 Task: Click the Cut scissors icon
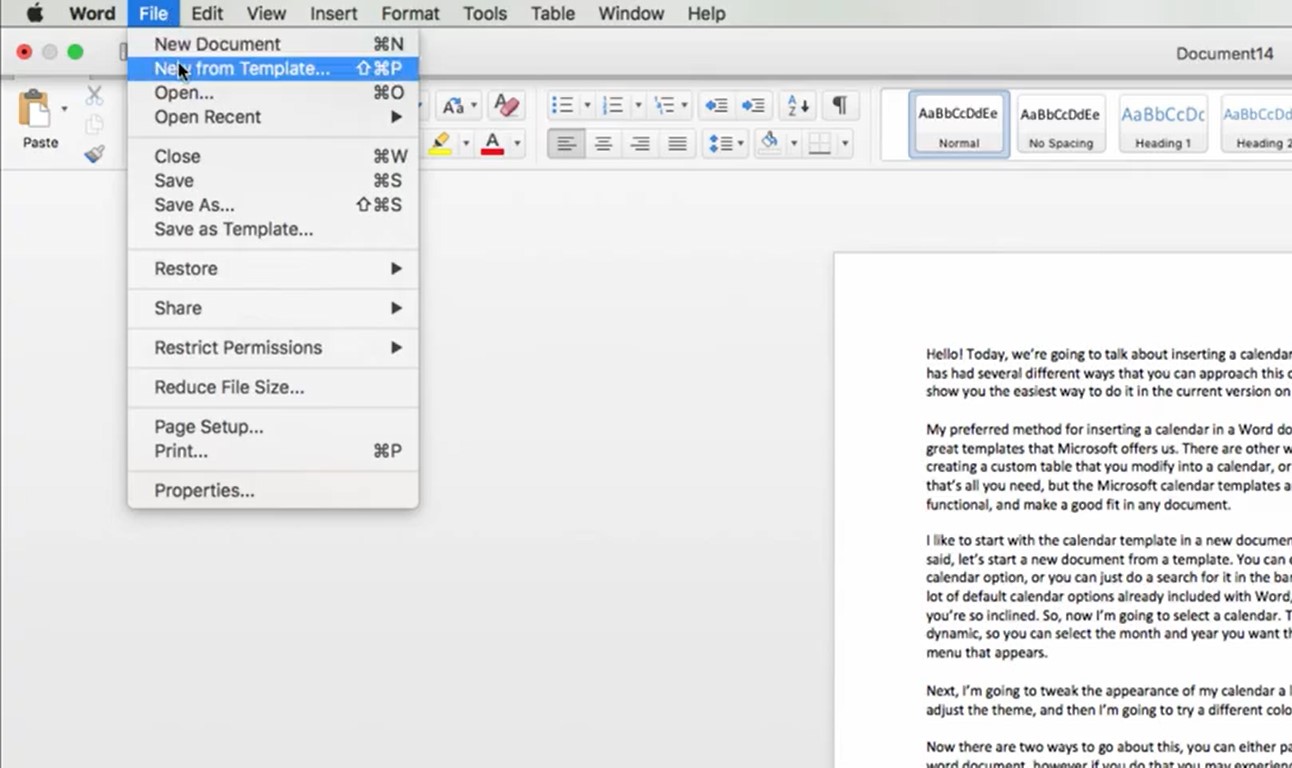point(93,96)
